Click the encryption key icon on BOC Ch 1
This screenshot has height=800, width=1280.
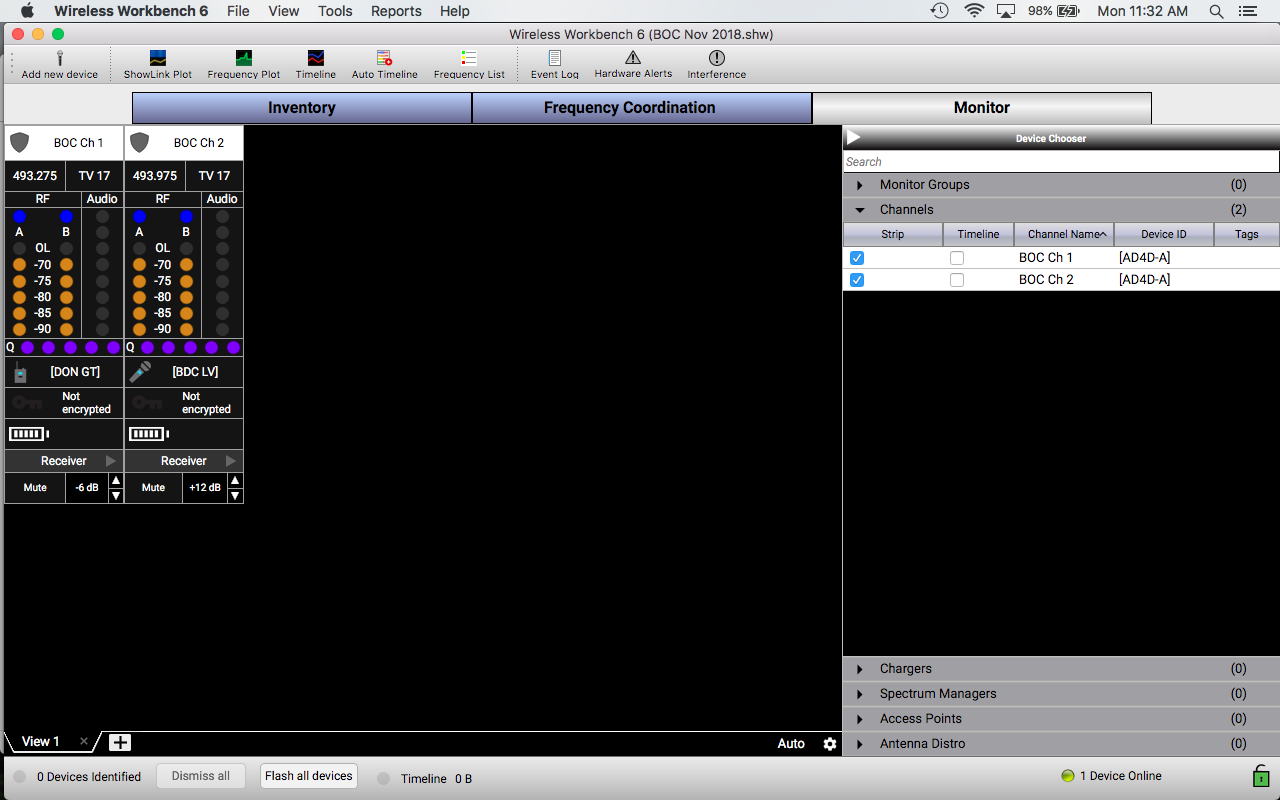27,403
